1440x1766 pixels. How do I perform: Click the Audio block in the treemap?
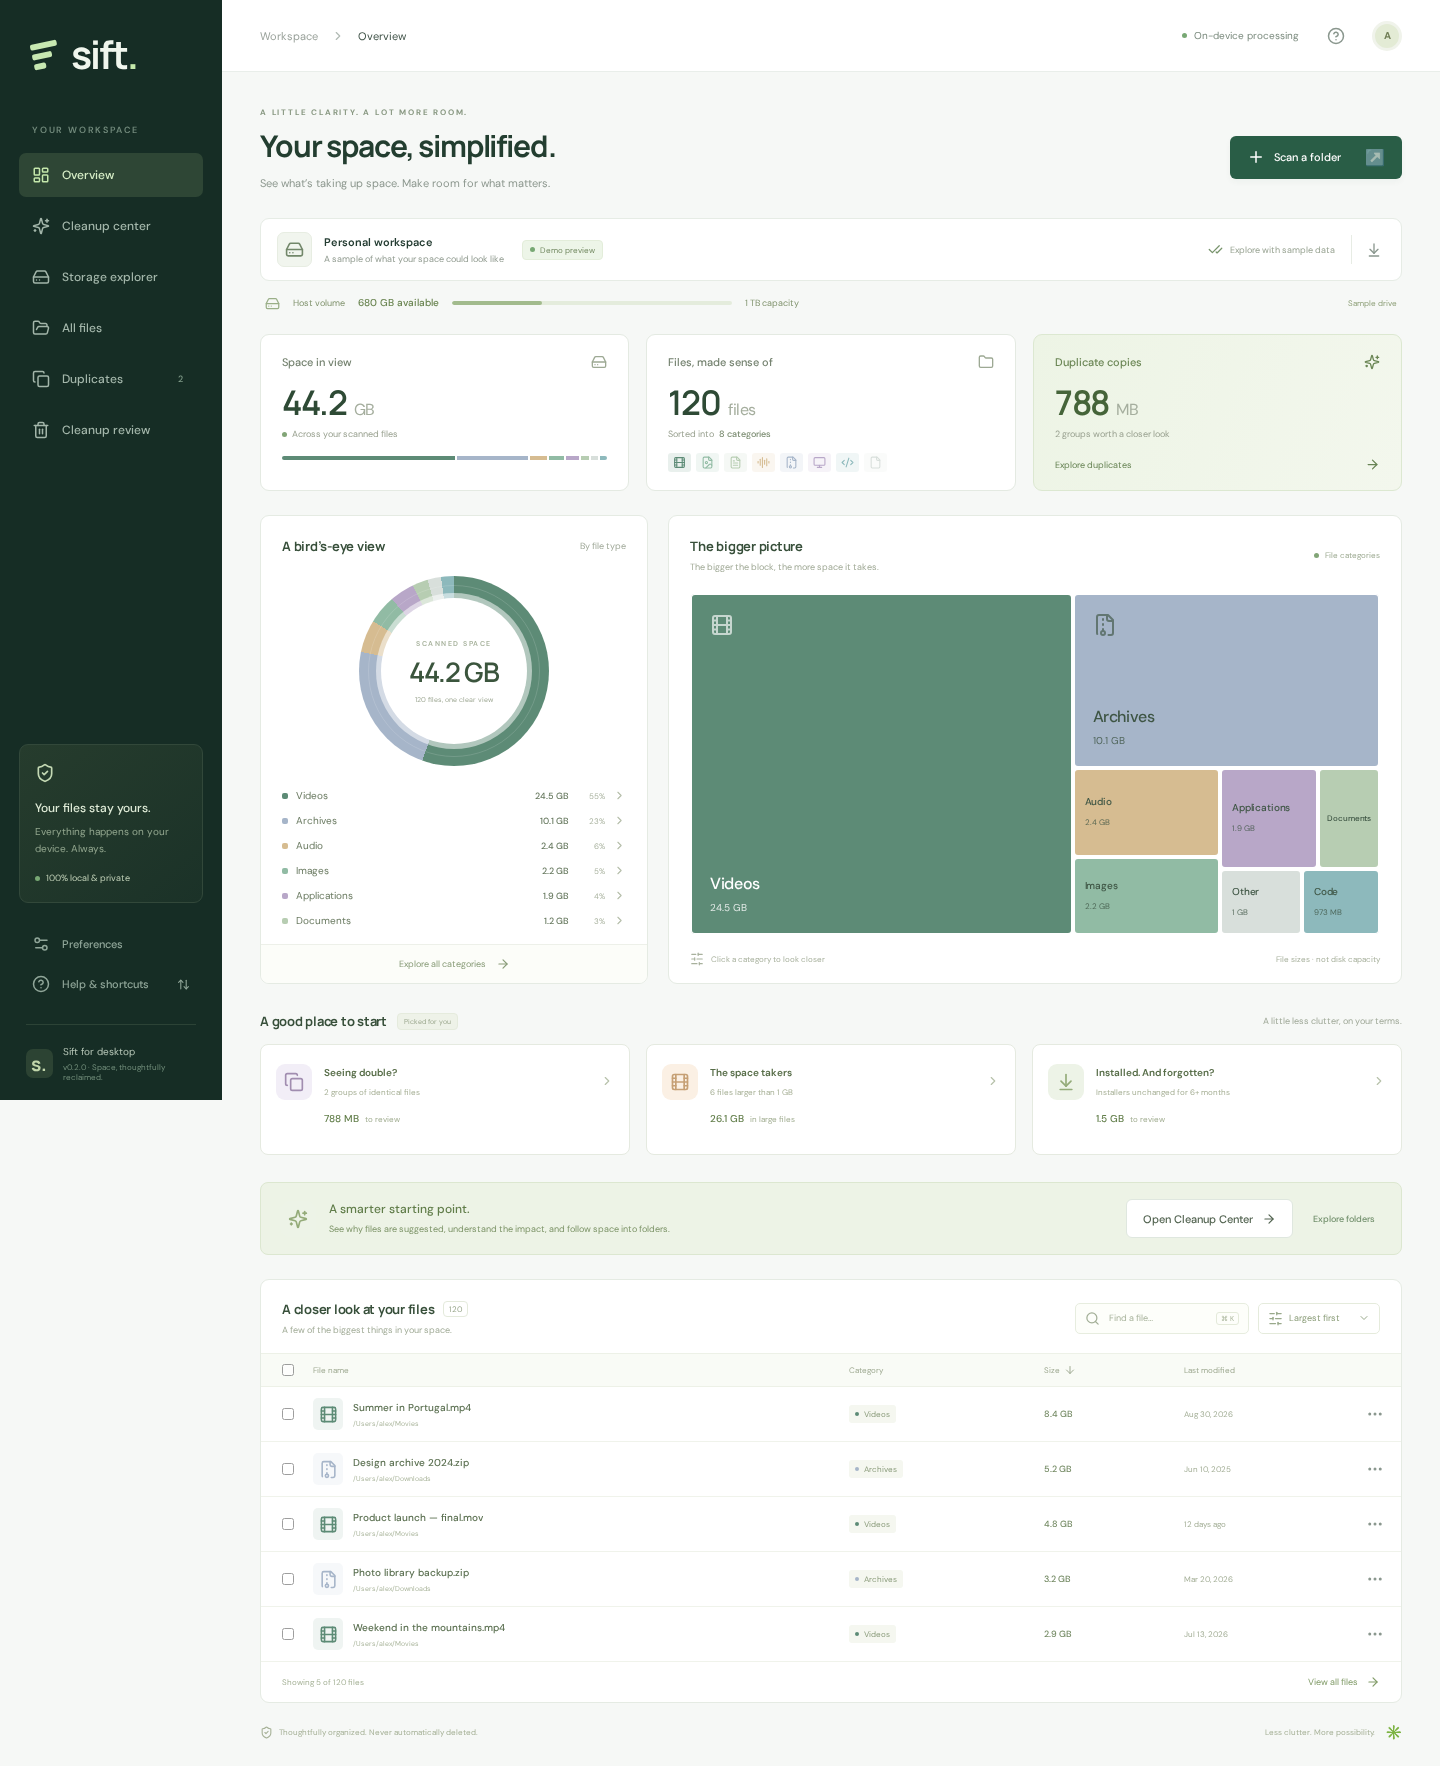(1146, 812)
